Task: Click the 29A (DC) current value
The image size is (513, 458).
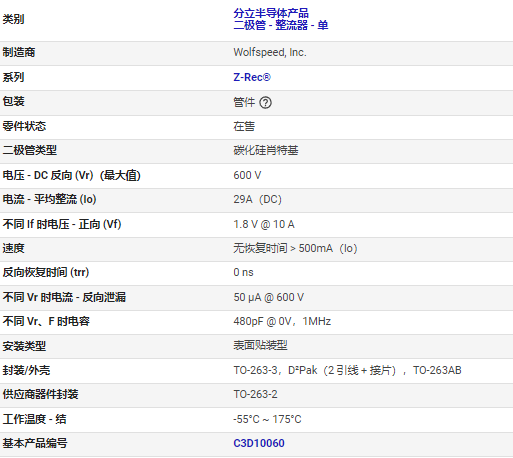Action: (257, 199)
